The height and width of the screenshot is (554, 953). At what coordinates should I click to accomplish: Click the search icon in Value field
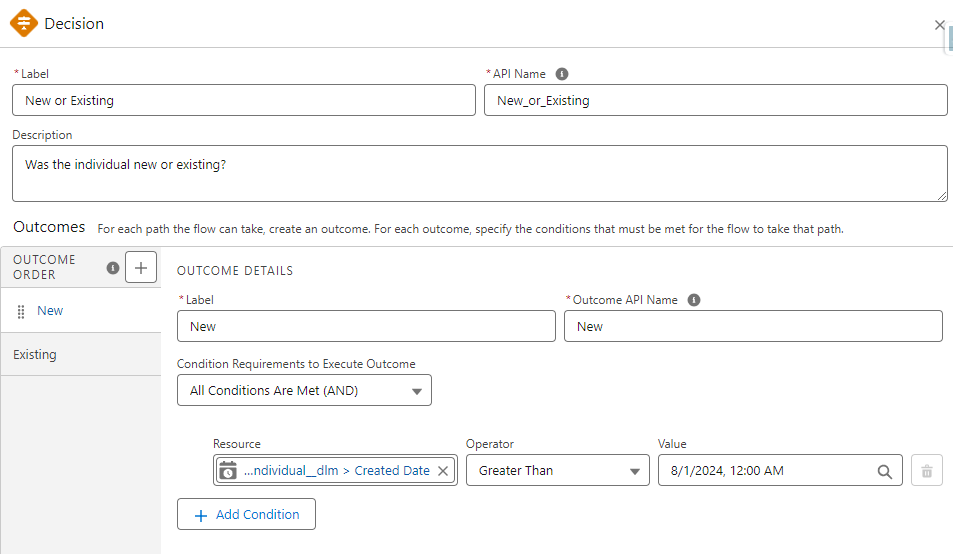pyautogui.click(x=884, y=471)
